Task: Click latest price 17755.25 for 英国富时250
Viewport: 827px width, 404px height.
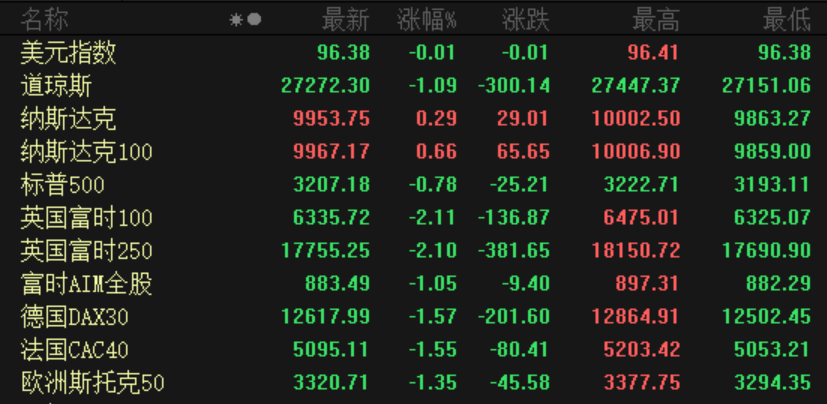Action: (325, 251)
